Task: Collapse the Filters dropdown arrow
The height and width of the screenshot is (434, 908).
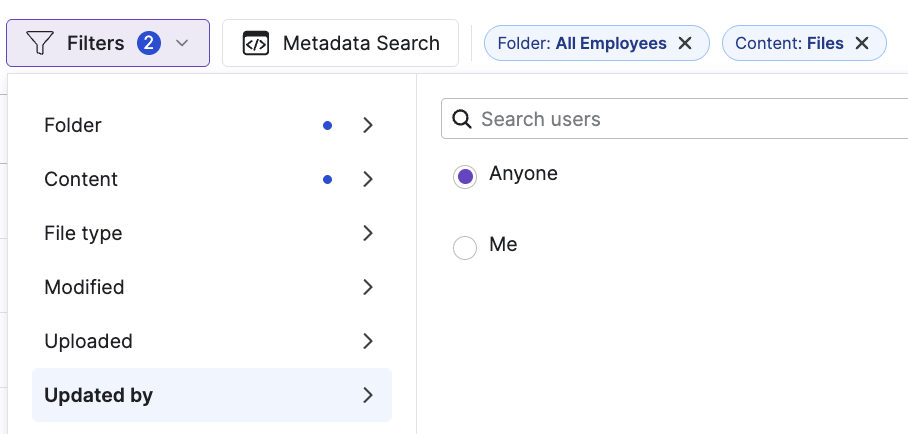Action: (182, 44)
